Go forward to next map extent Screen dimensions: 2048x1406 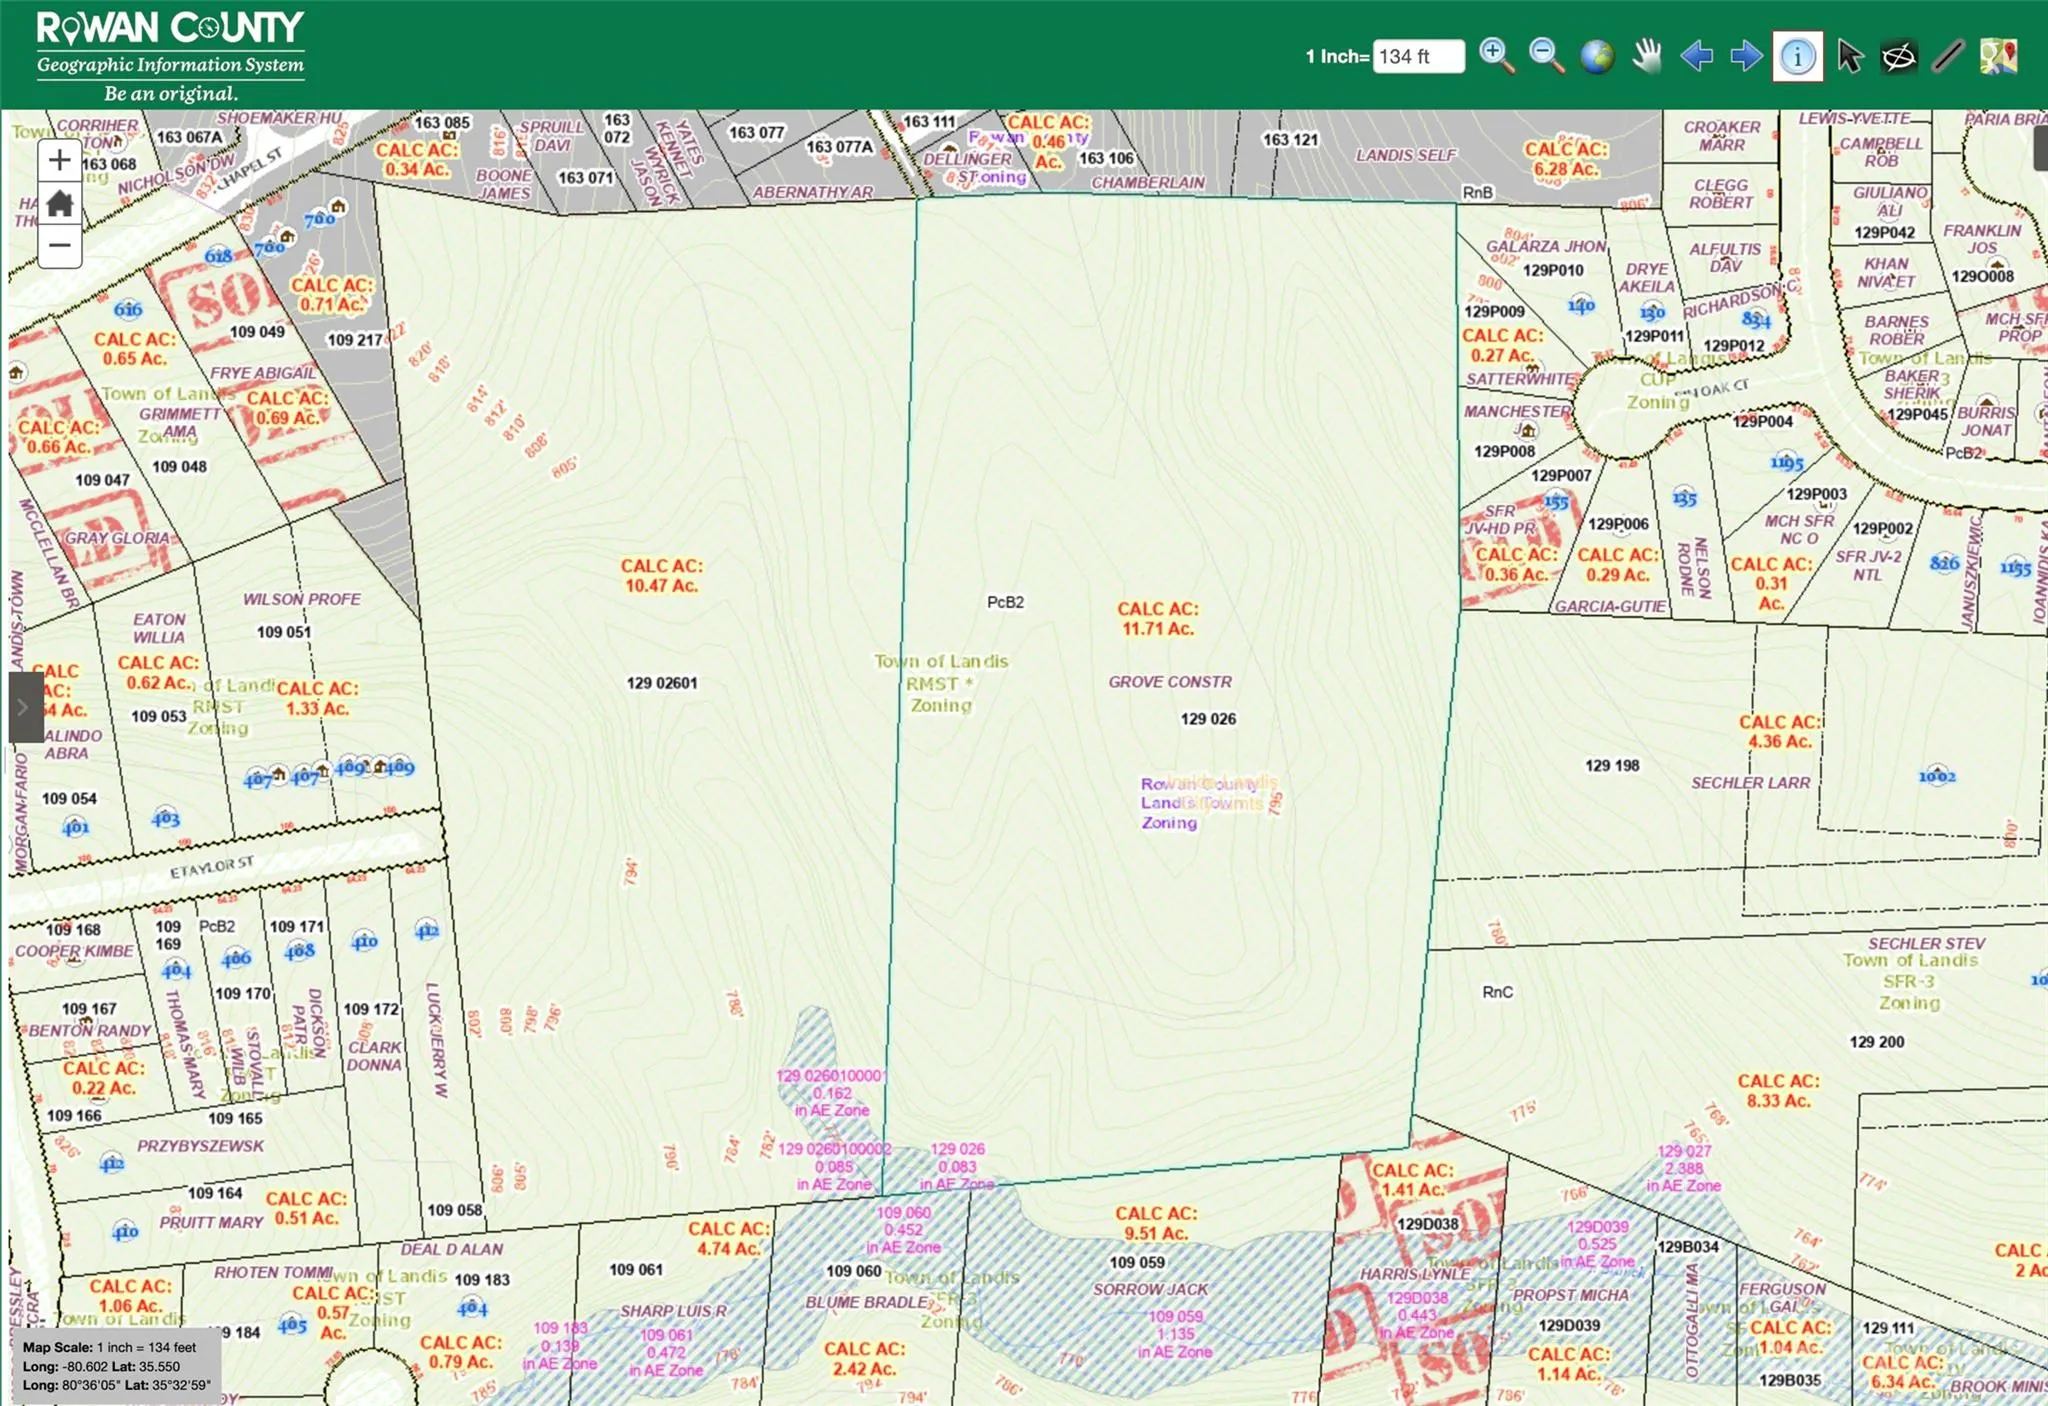1746,56
